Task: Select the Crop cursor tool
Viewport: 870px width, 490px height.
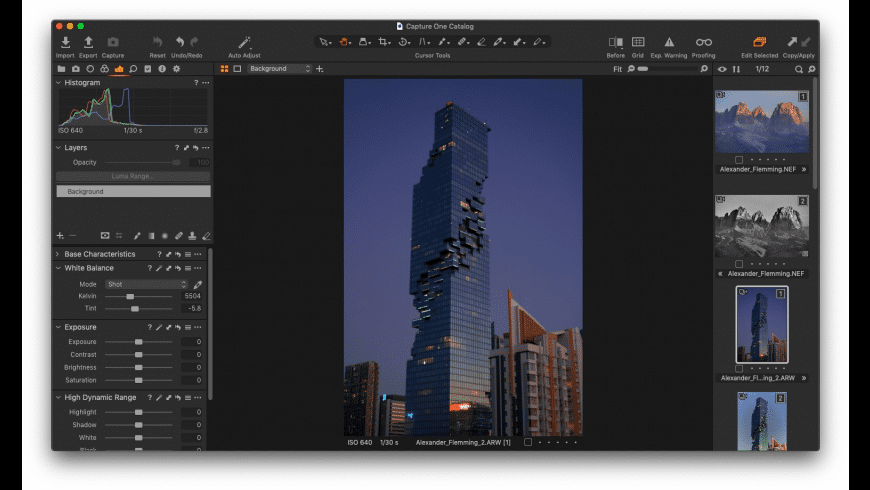Action: tap(383, 42)
